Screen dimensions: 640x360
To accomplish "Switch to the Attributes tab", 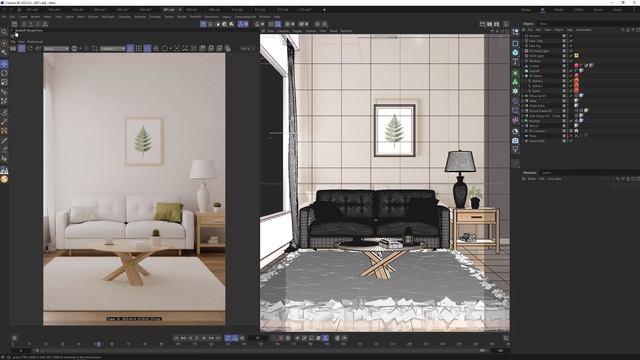I will [529, 173].
